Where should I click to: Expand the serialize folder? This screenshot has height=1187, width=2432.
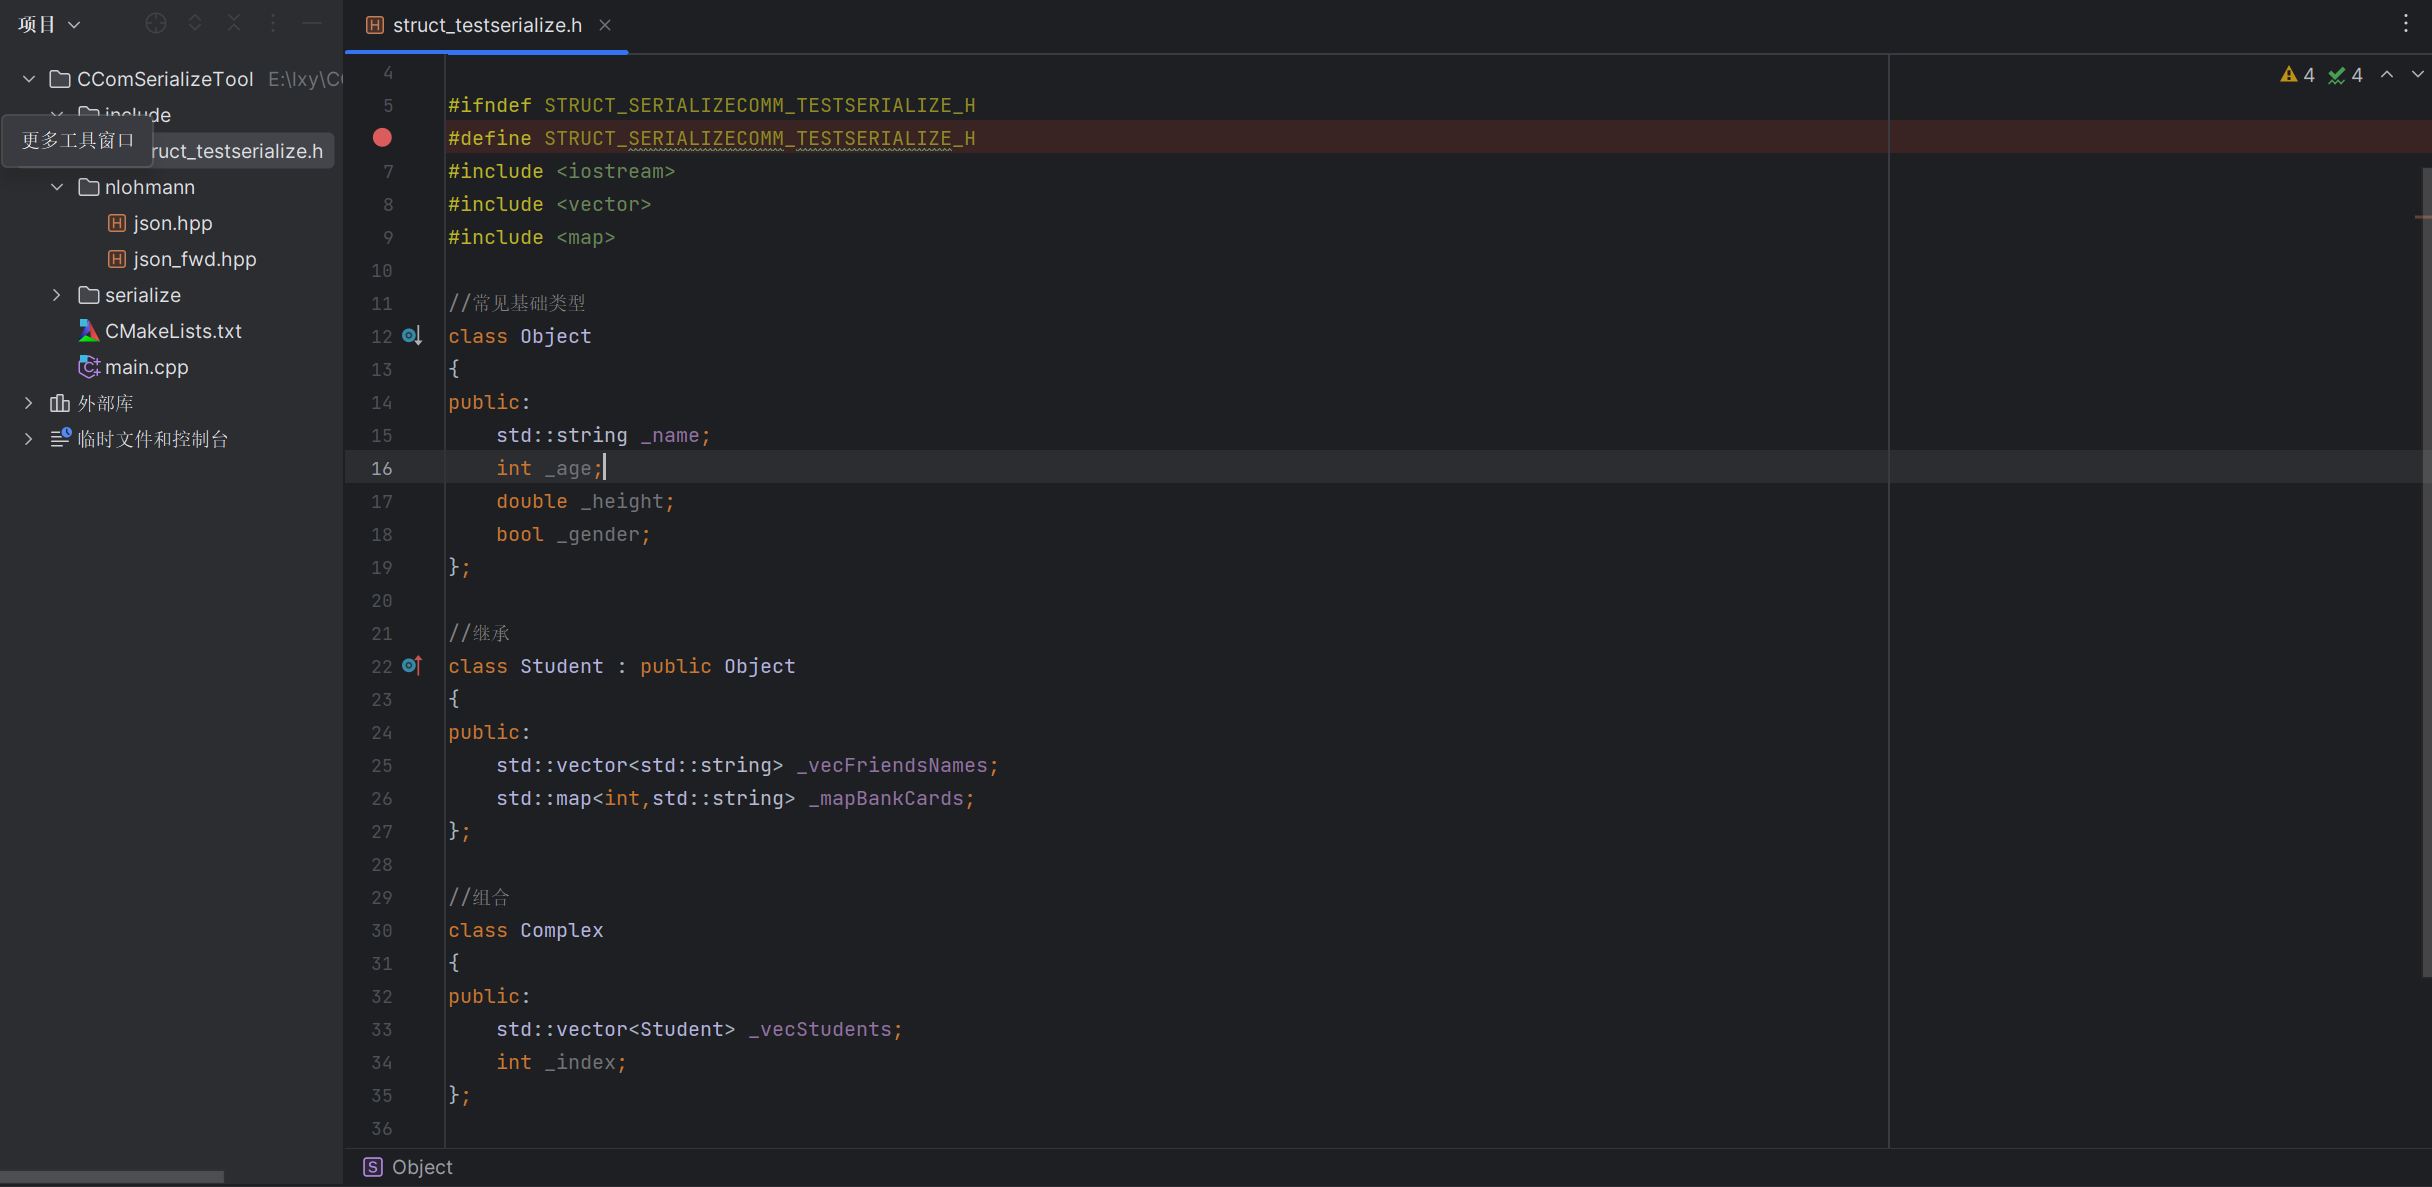[x=57, y=295]
